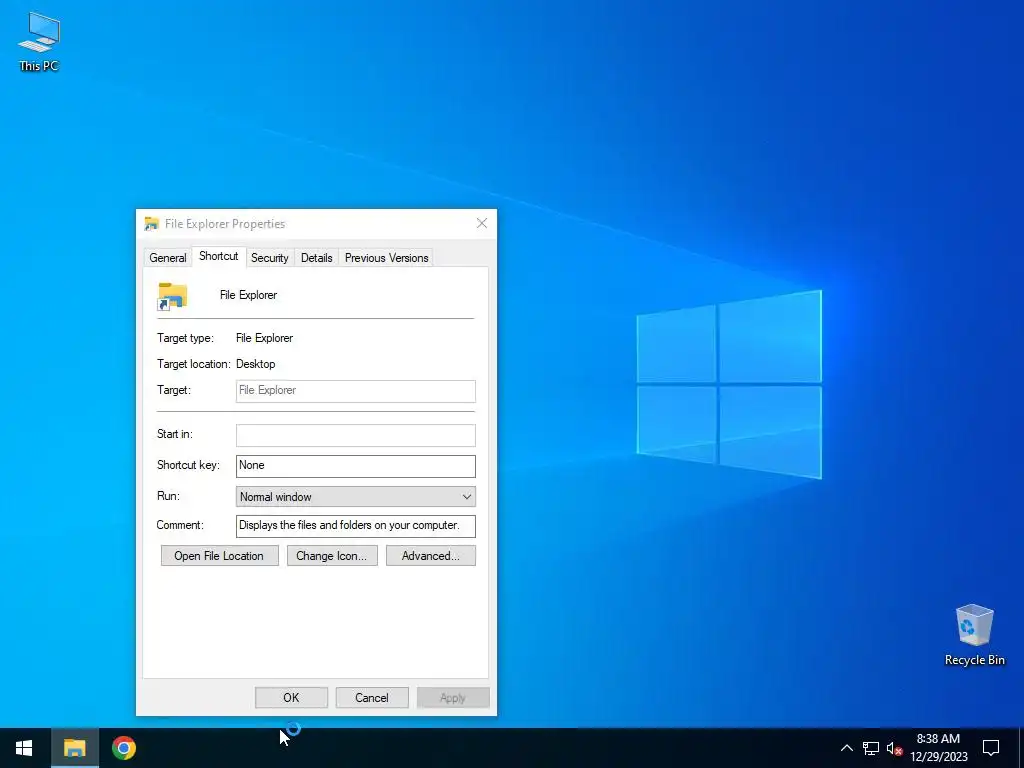This screenshot has width=1024, height=768.
Task: Click File Explorer in the taskbar
Action: point(74,748)
